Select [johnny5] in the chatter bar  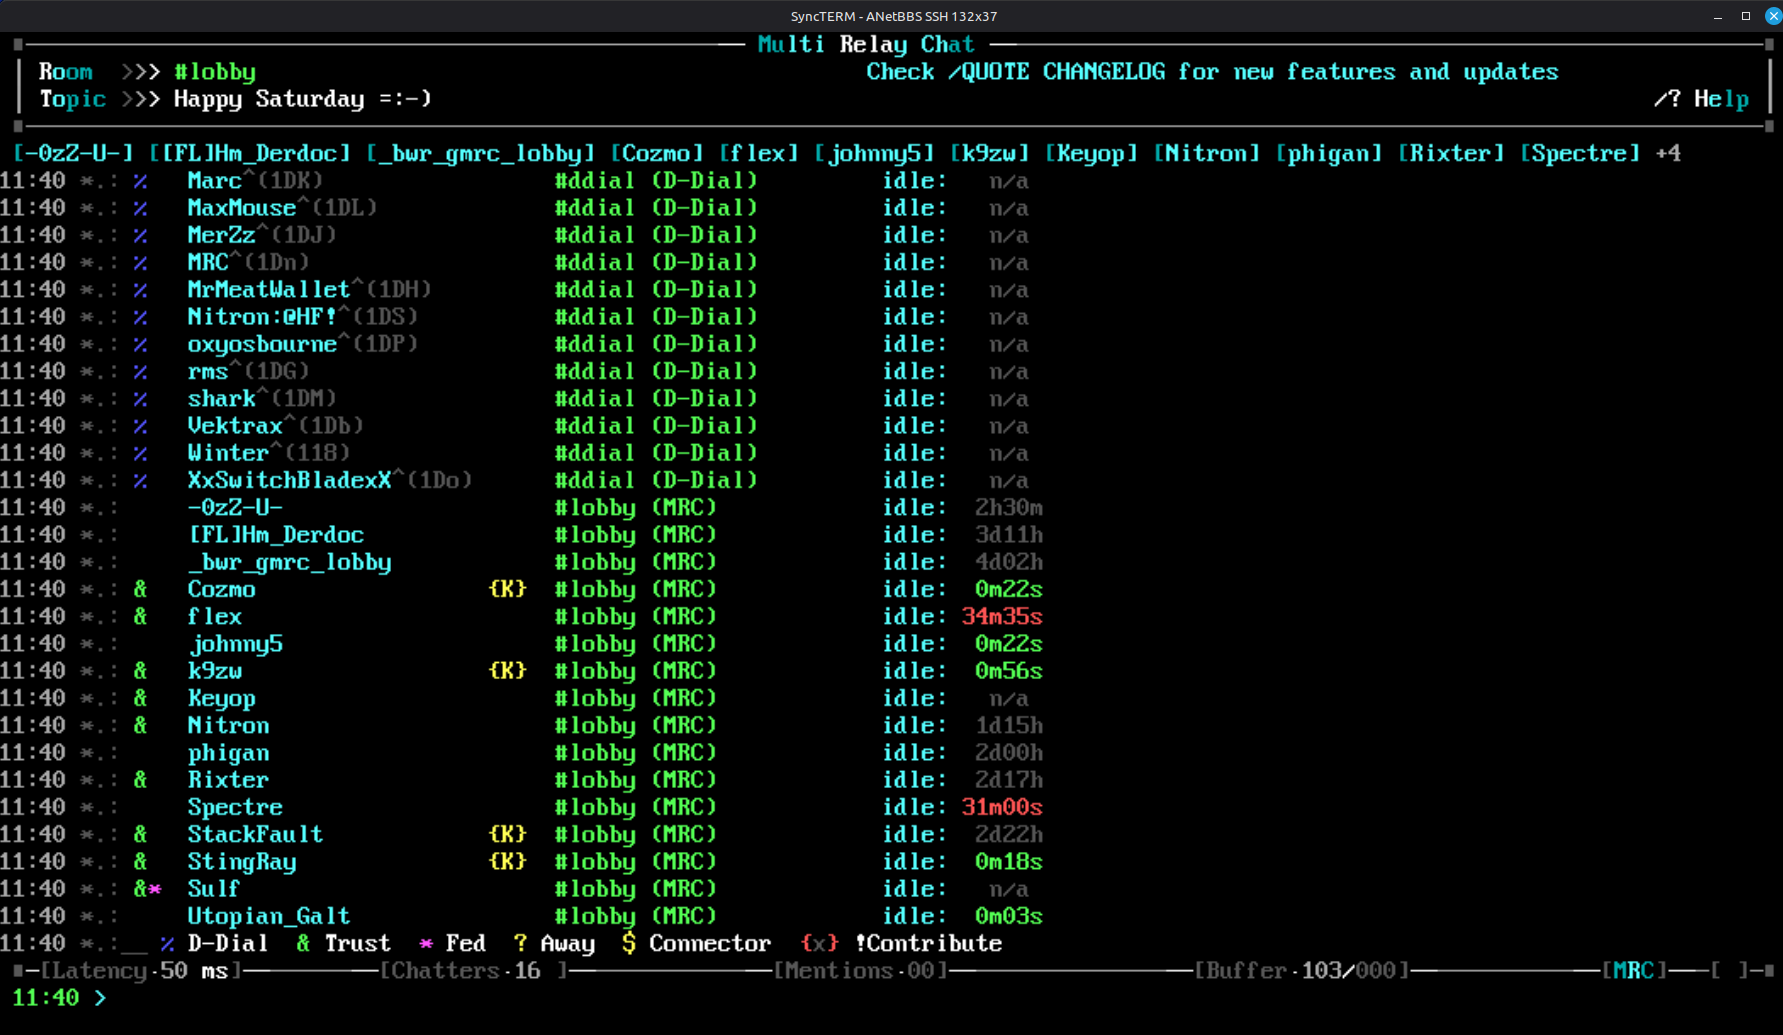coord(874,153)
